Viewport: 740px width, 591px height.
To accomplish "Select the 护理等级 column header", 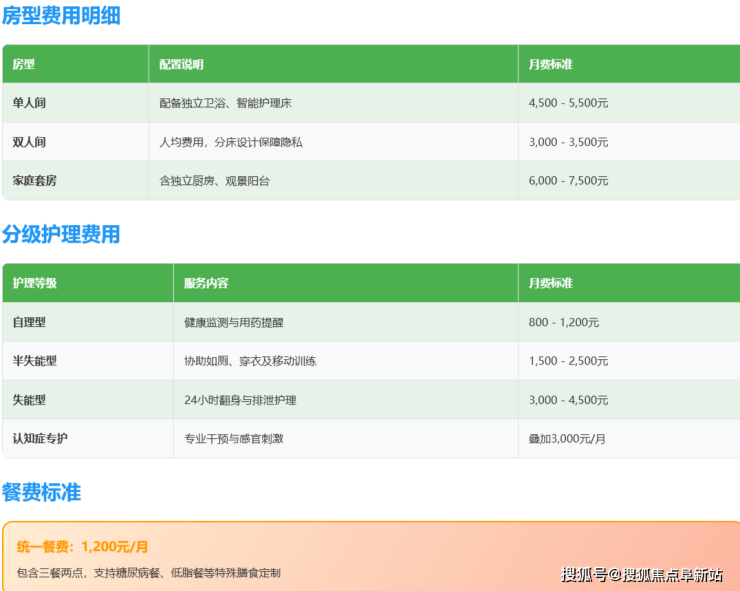I will (35, 283).
